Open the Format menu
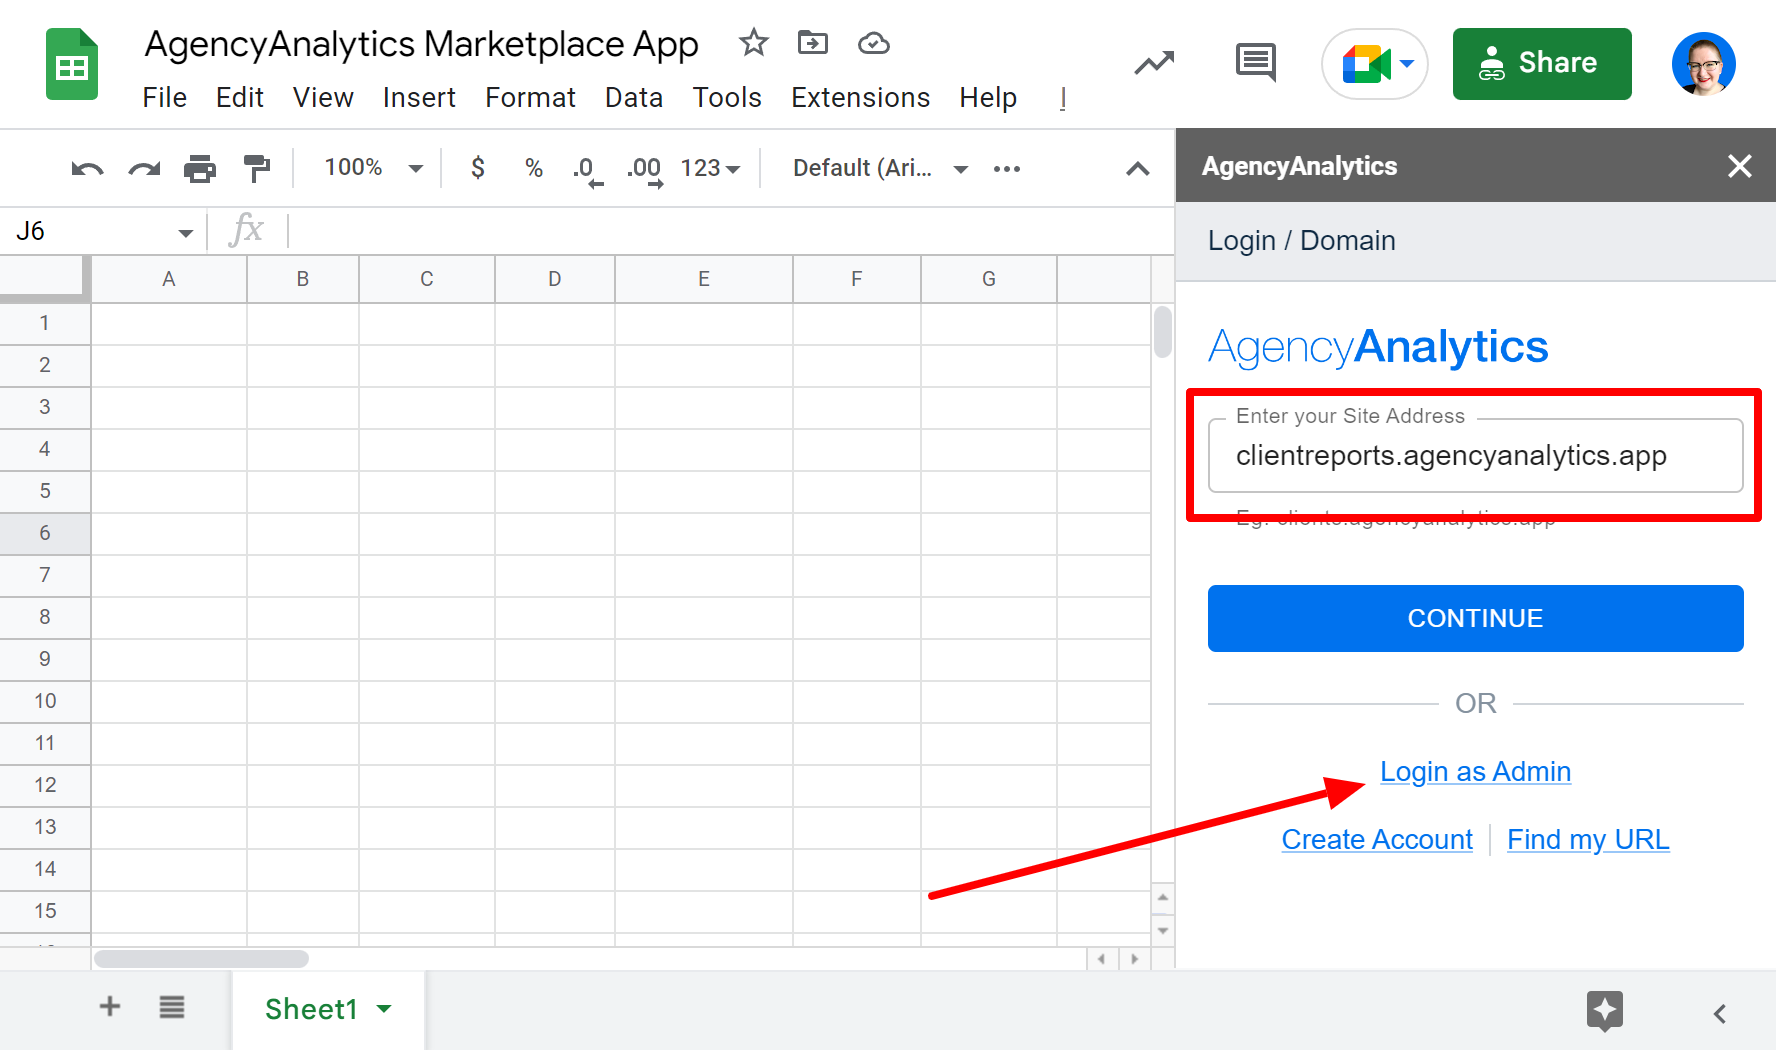 [530, 98]
